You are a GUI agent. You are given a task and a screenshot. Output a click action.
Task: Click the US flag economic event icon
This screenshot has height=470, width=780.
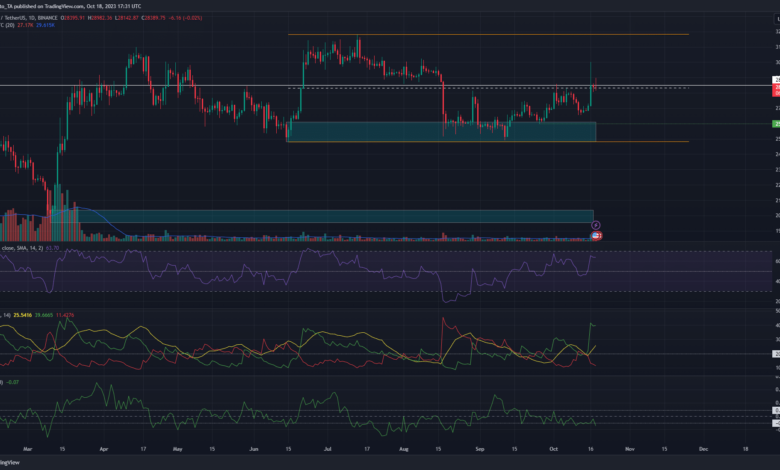596,235
